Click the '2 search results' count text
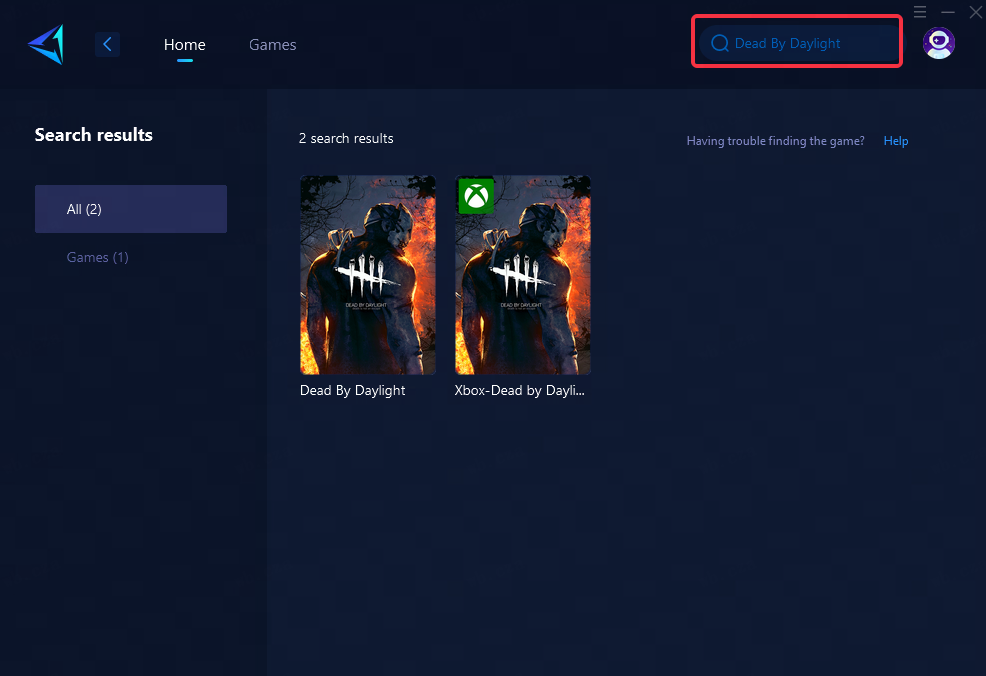Screen dimensions: 986x676 pos(346,139)
